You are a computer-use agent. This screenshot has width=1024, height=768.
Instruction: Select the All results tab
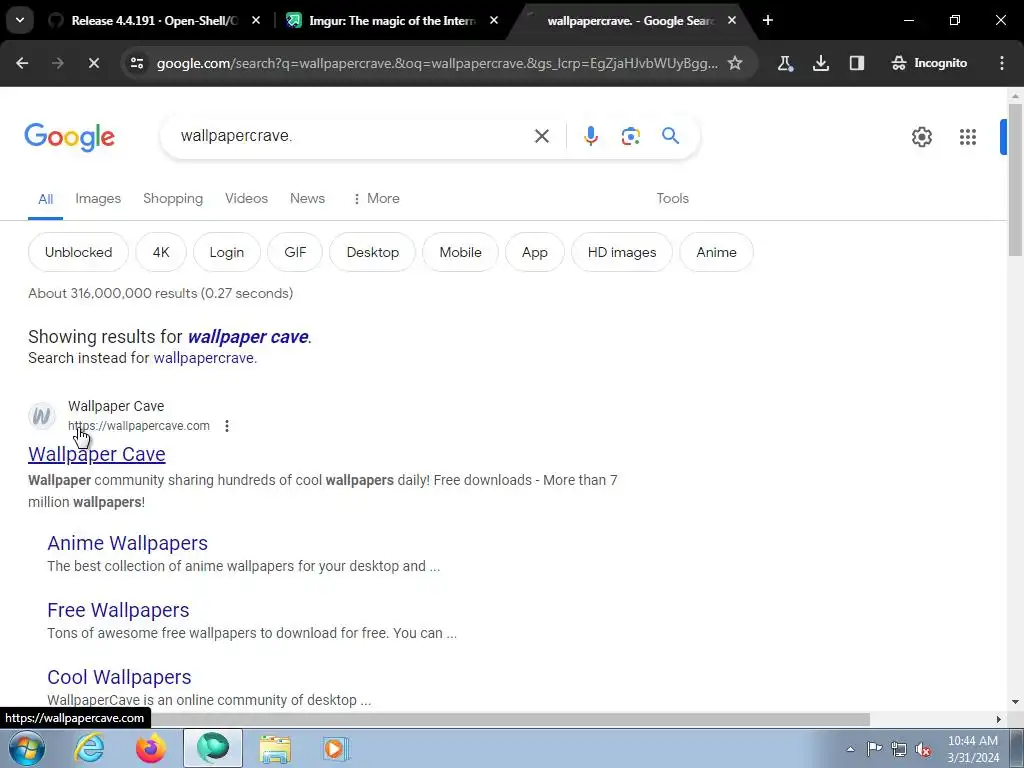[x=45, y=199]
